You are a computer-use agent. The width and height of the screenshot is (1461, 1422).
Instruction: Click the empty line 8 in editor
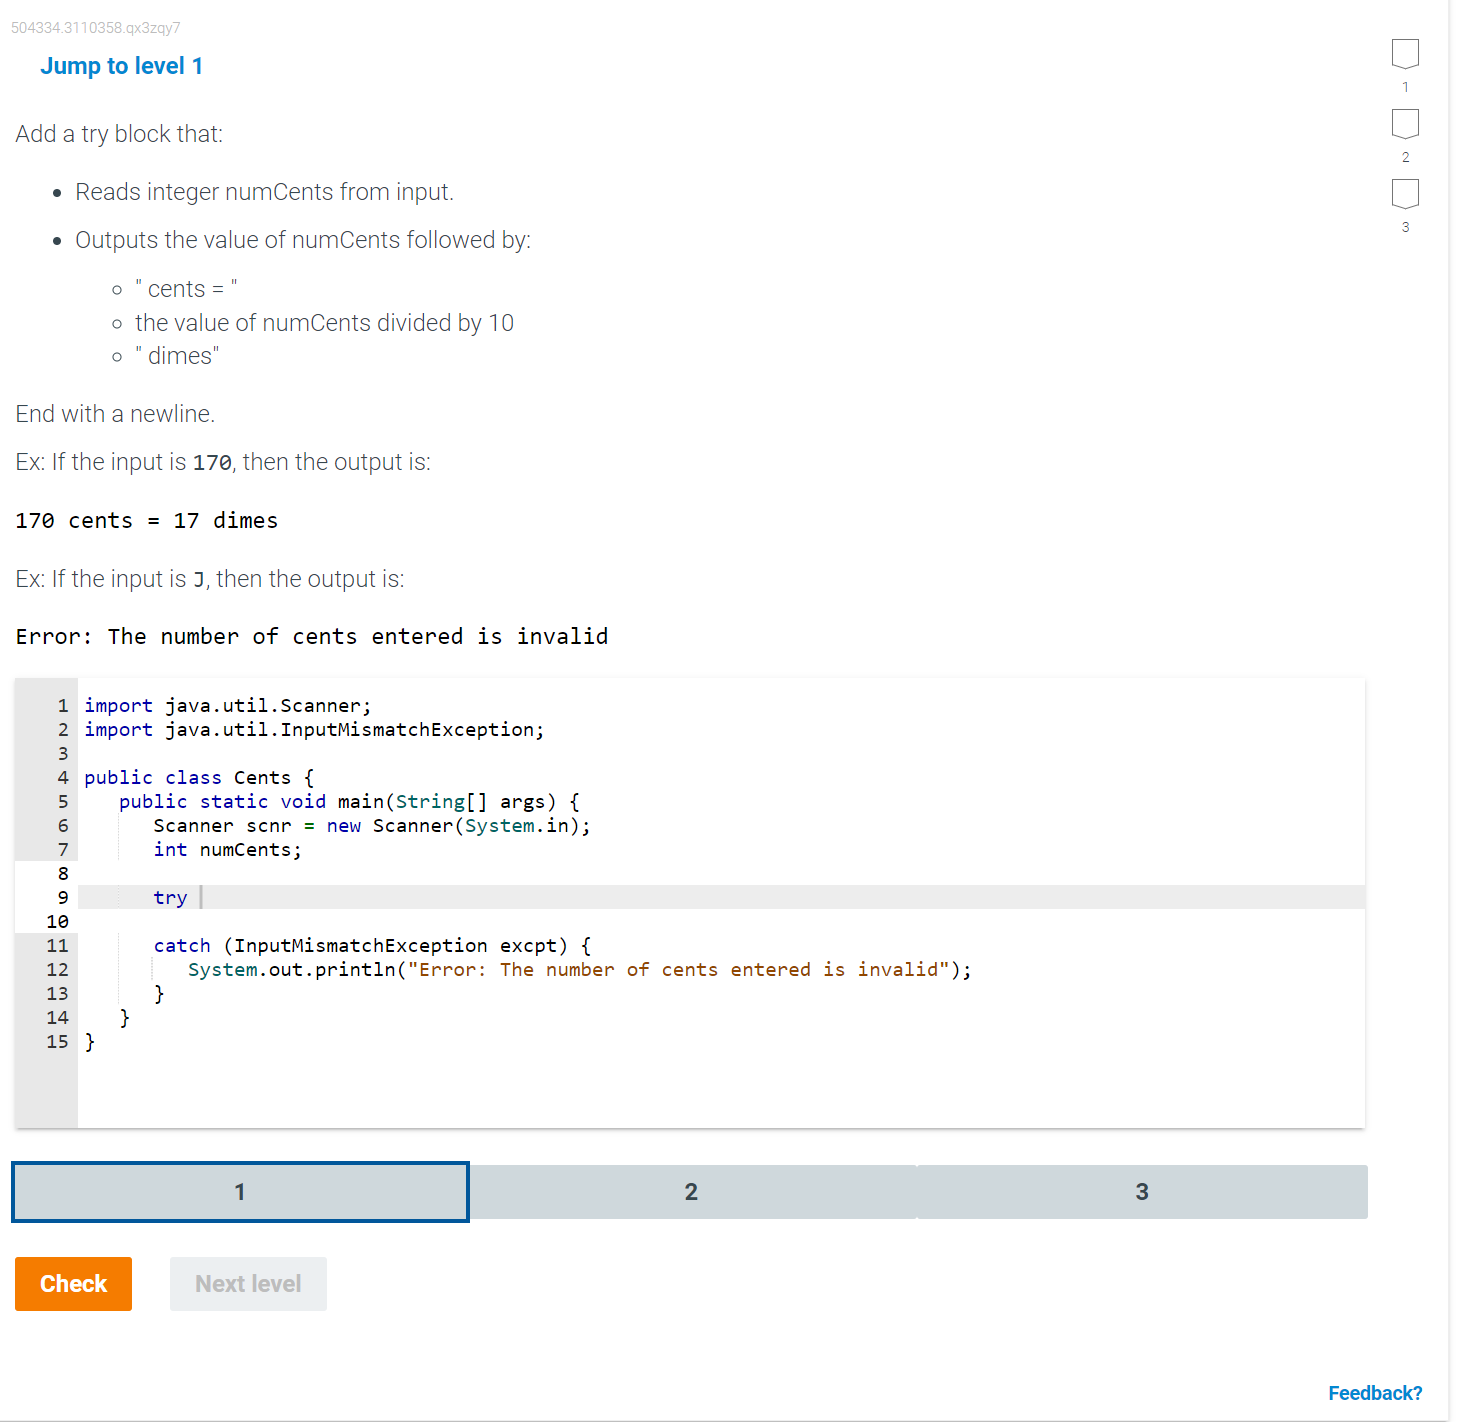(300, 873)
